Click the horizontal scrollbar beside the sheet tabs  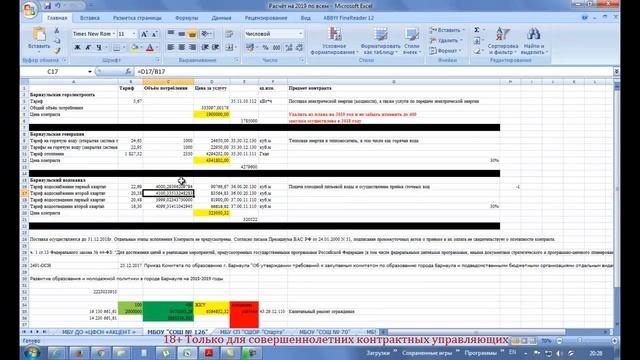[476, 332]
